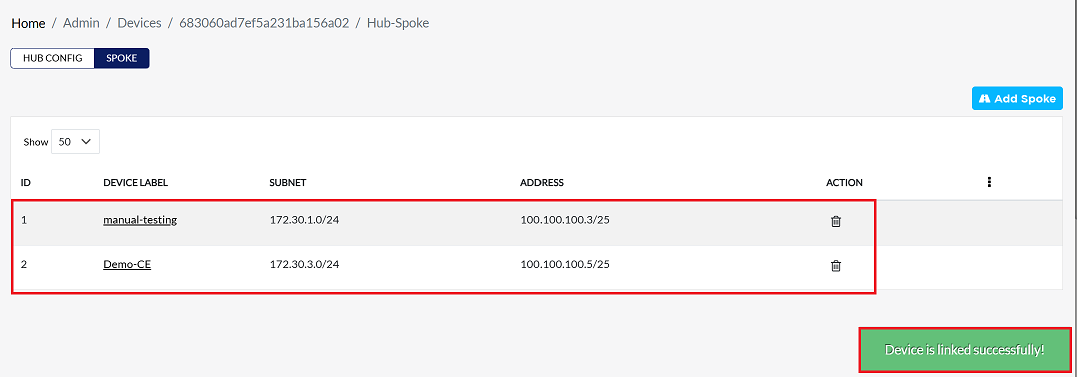Dismiss the Device is linked successfully toast
Image resolution: width=1077 pixels, height=377 pixels.
[x=964, y=350]
